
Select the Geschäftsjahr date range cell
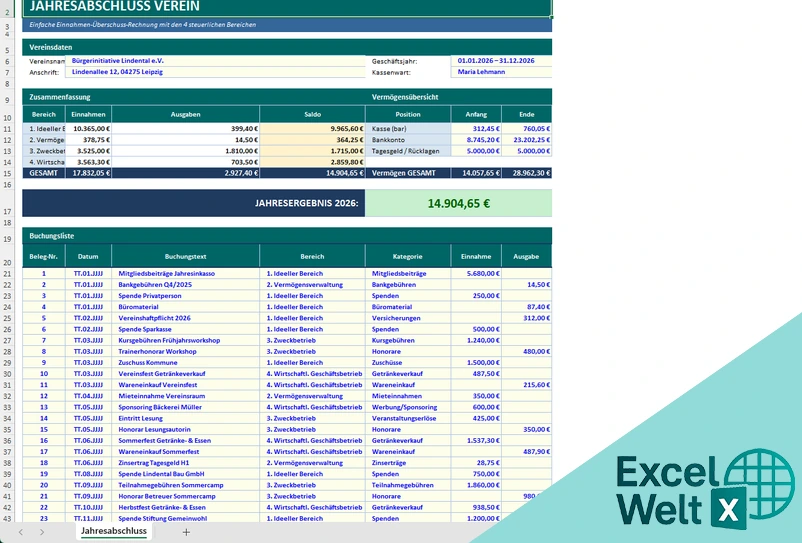(501, 61)
